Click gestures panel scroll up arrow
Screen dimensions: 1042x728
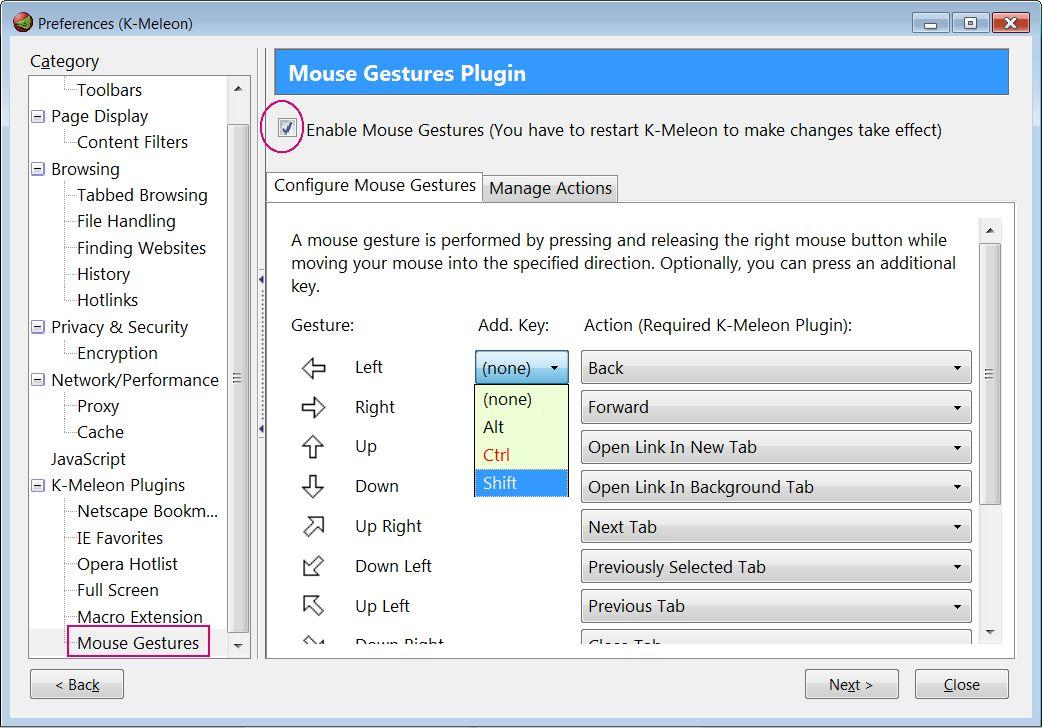click(990, 231)
